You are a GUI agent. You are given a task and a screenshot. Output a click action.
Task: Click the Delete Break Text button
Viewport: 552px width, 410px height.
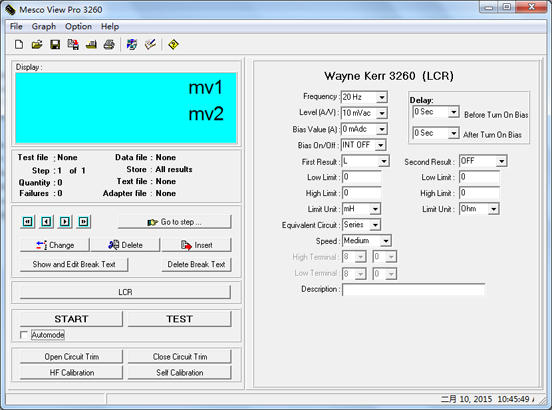click(x=196, y=264)
